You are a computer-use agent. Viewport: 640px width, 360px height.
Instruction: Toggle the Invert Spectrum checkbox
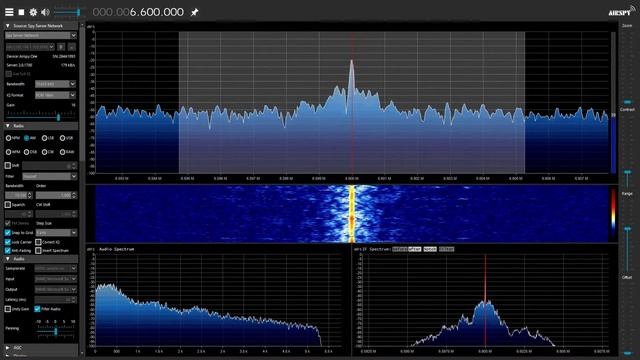38,250
